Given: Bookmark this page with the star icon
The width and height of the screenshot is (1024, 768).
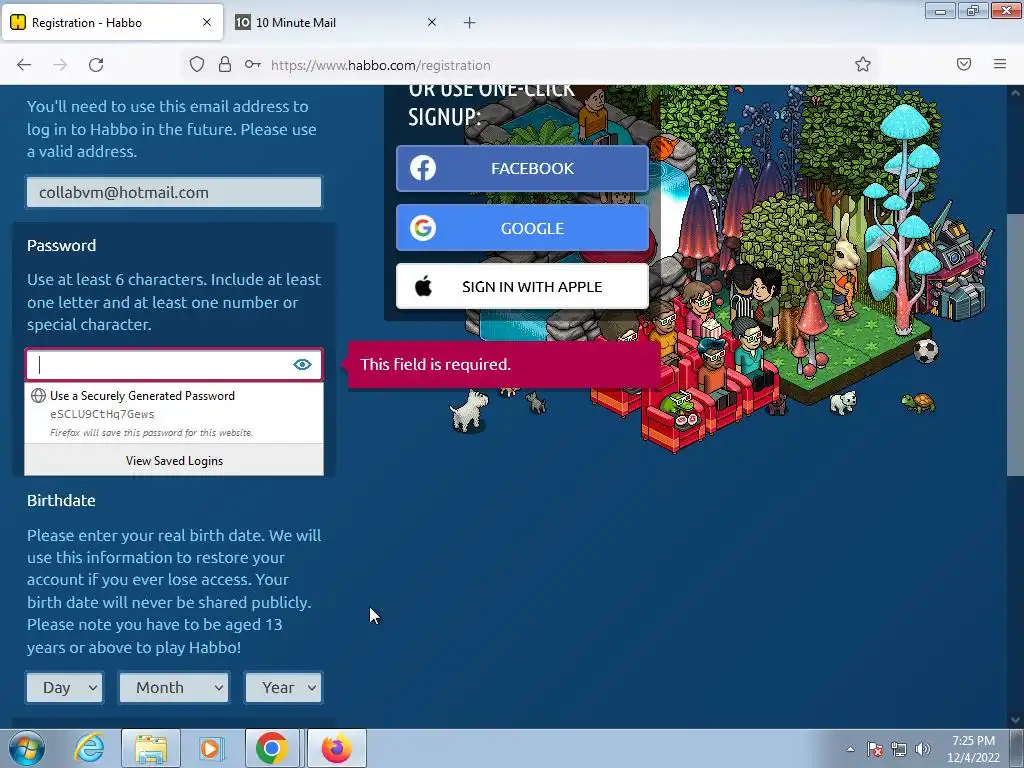Looking at the screenshot, I should [x=863, y=64].
